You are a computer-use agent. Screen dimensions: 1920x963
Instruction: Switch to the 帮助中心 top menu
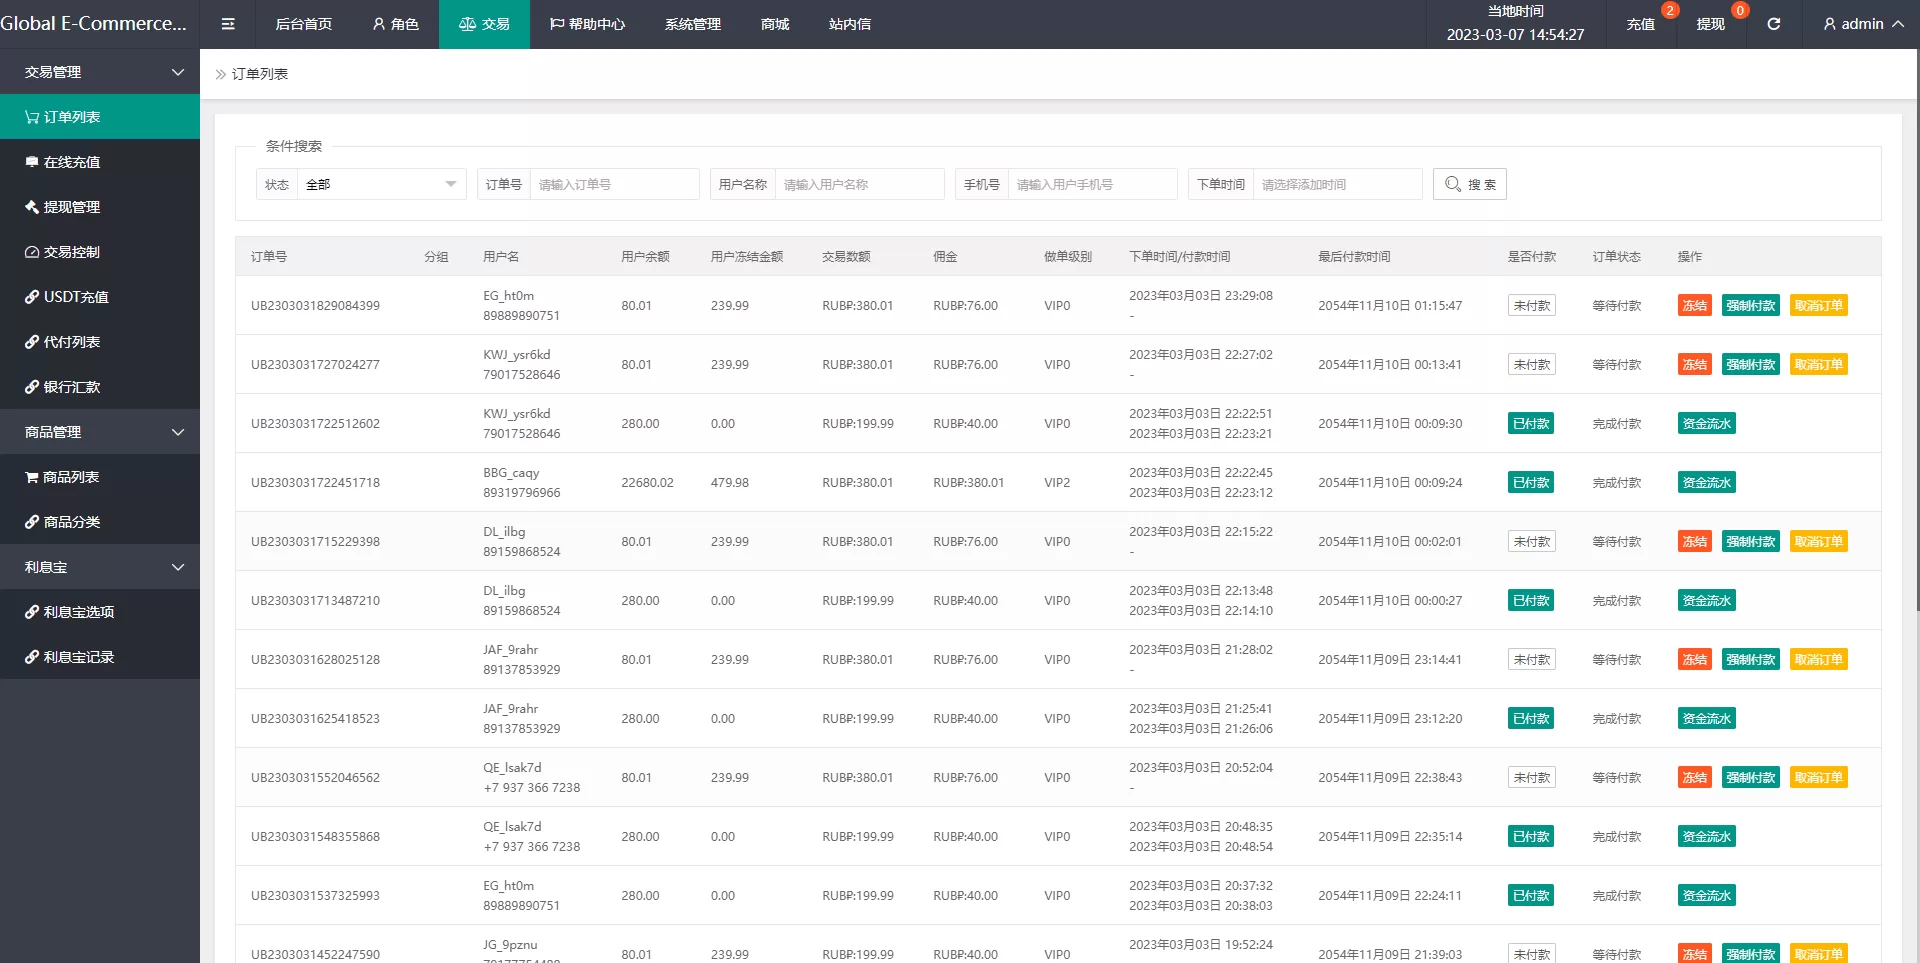click(x=587, y=24)
